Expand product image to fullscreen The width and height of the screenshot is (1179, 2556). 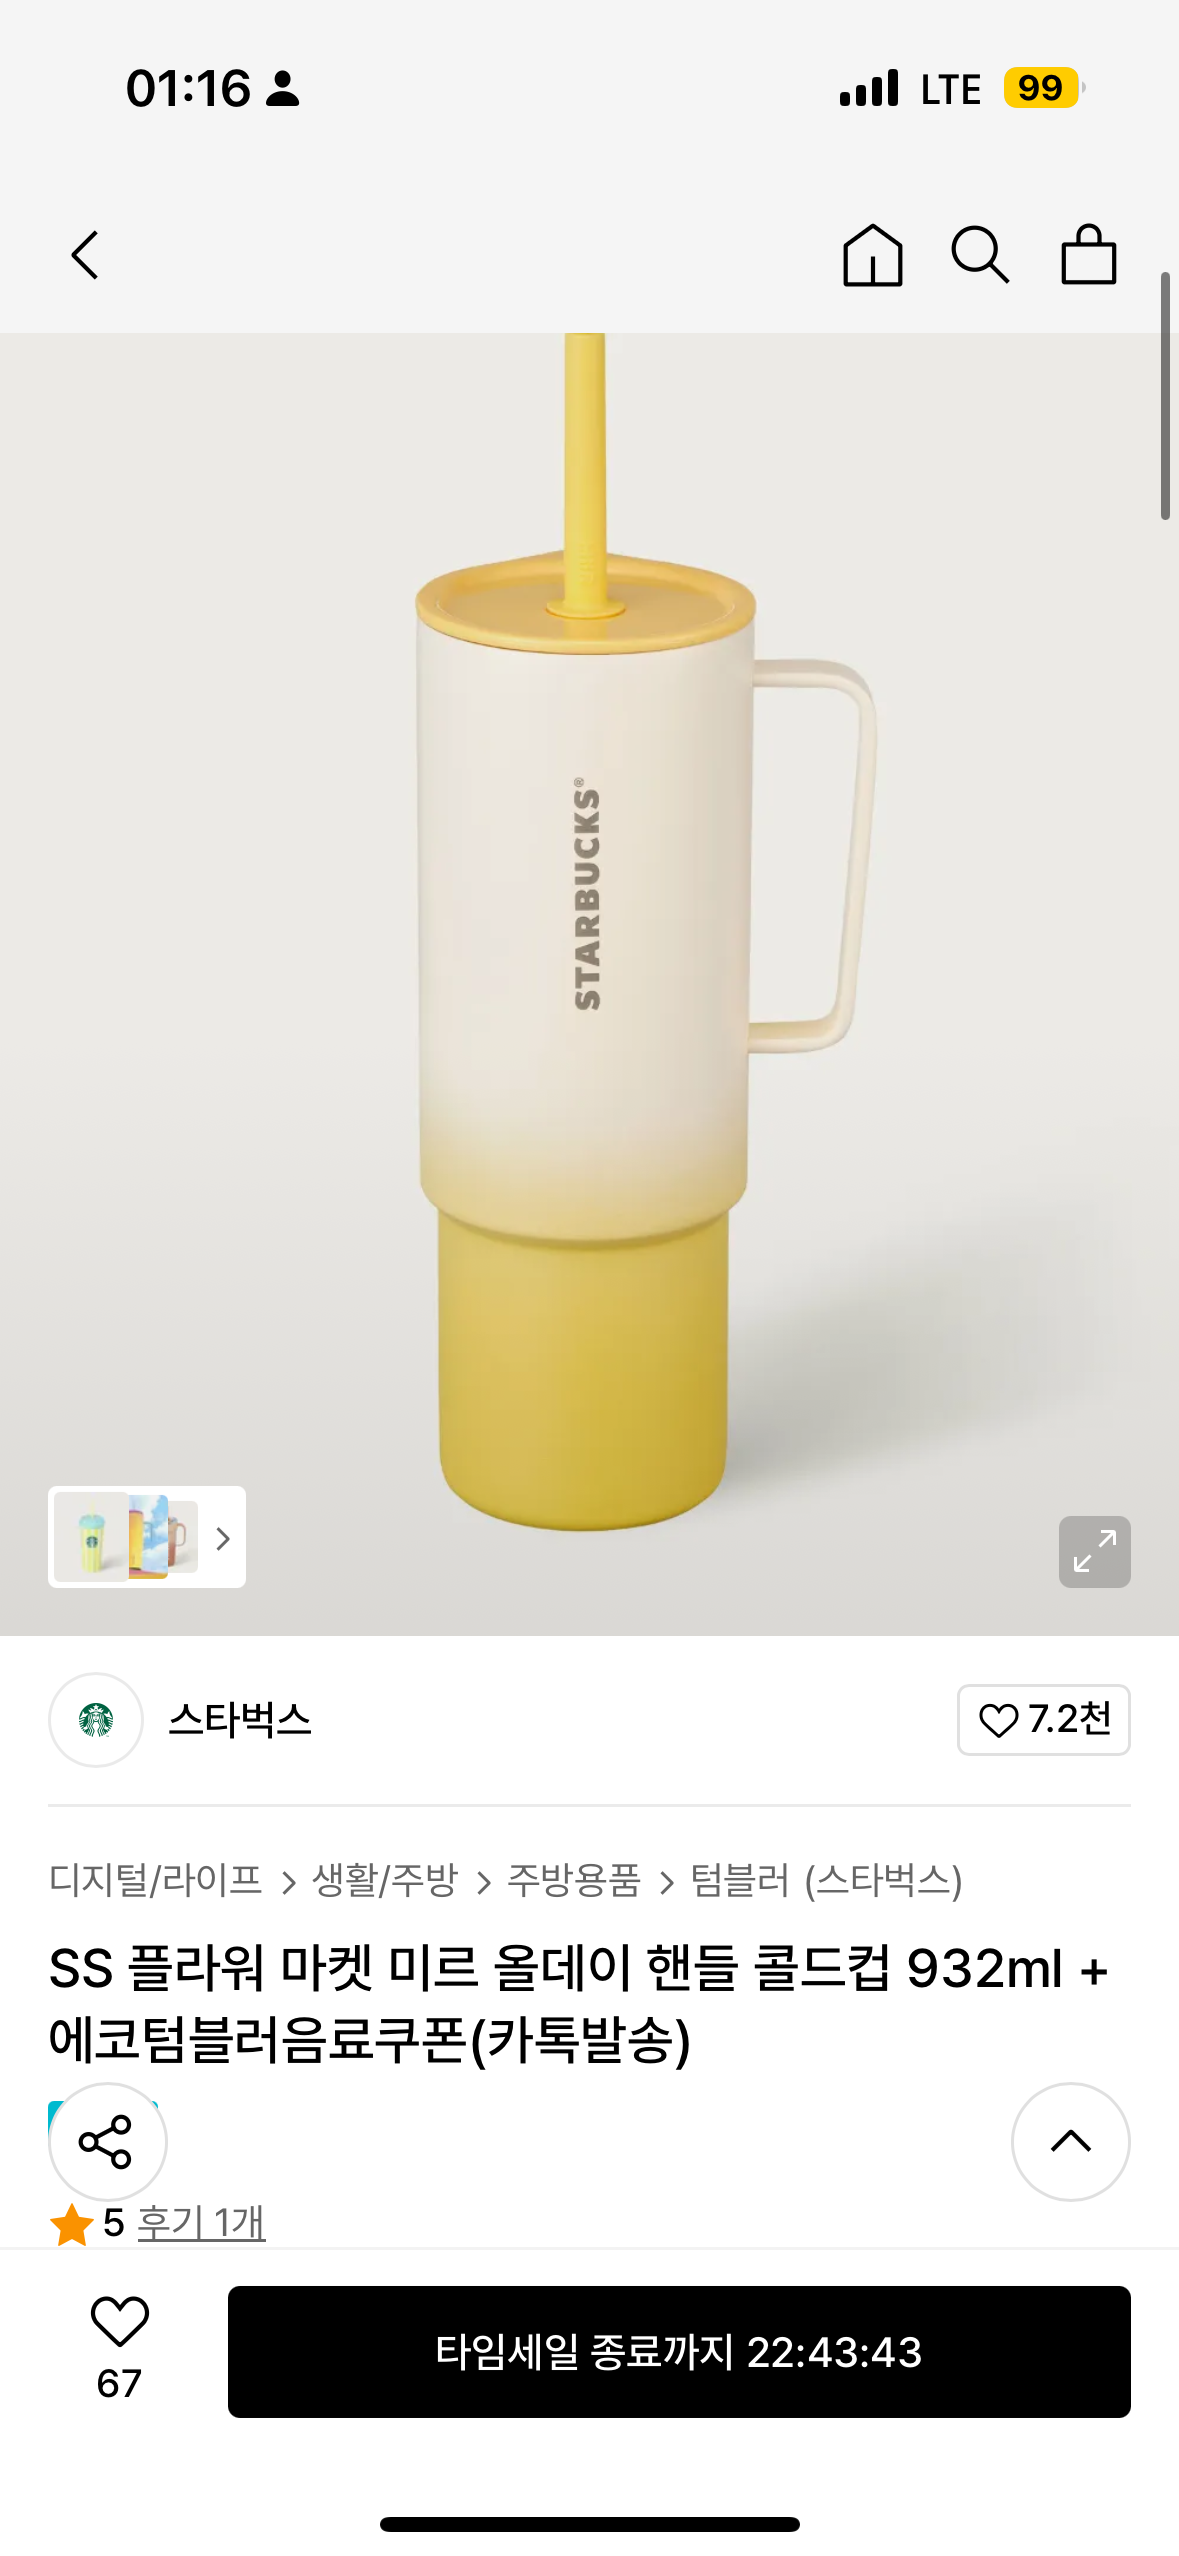[x=1094, y=1551]
